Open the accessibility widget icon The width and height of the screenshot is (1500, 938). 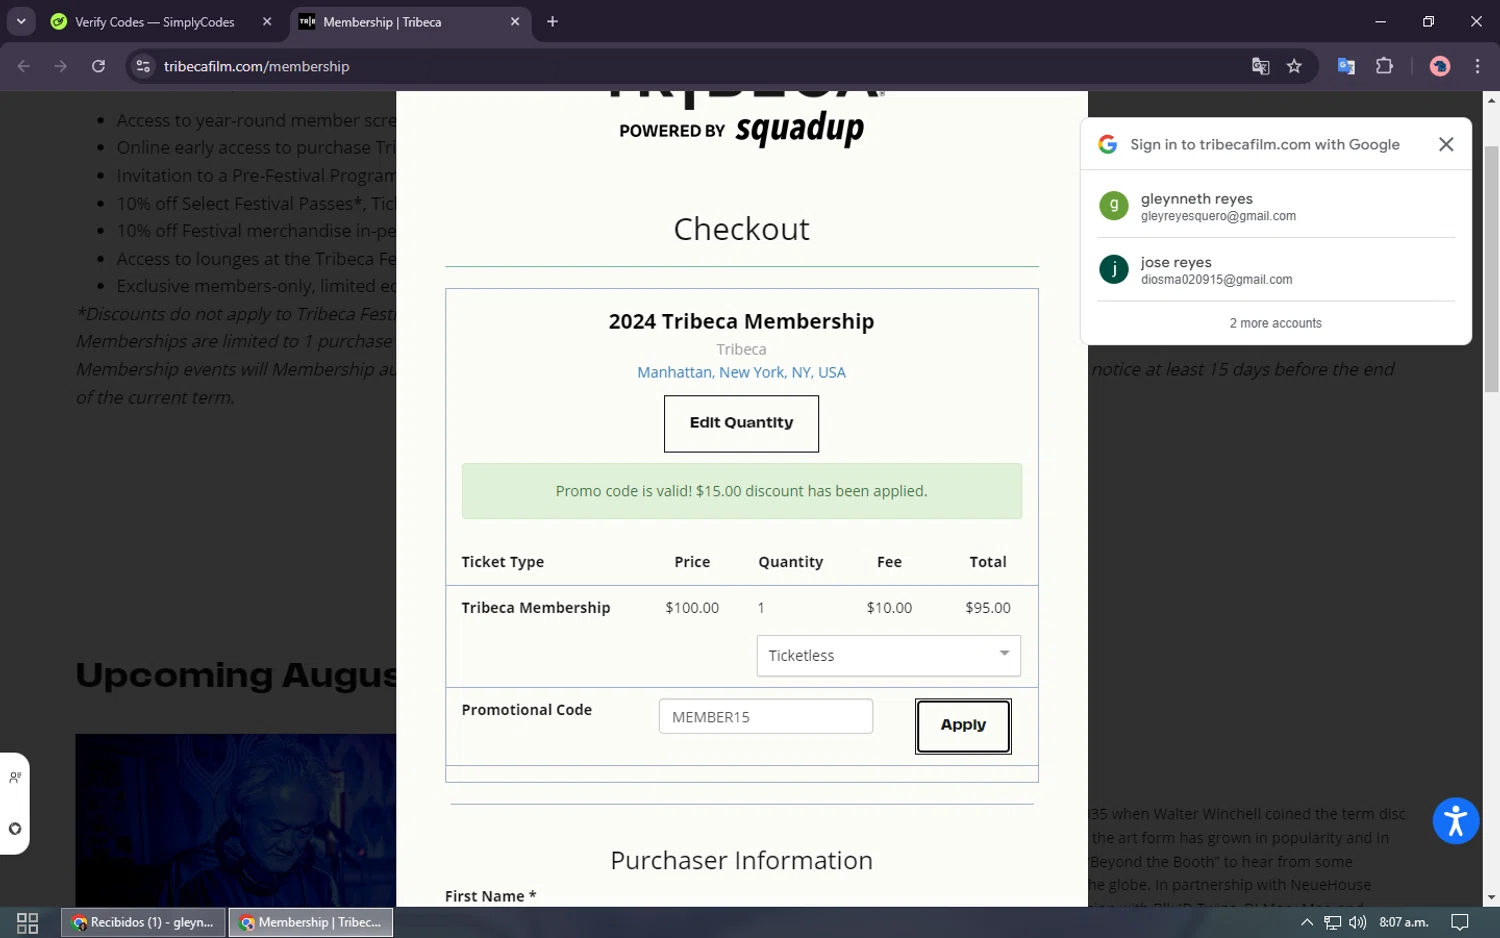(1455, 821)
